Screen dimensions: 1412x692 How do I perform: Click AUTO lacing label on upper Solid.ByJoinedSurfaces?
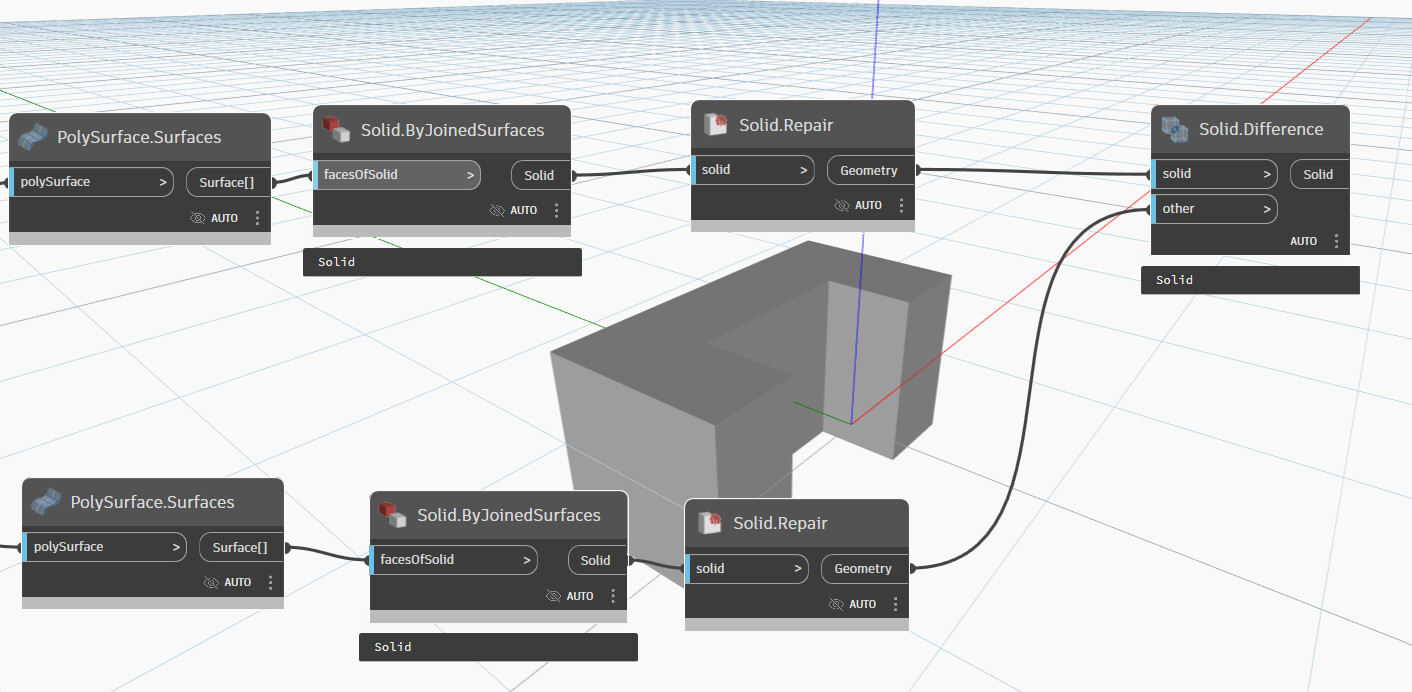point(524,211)
